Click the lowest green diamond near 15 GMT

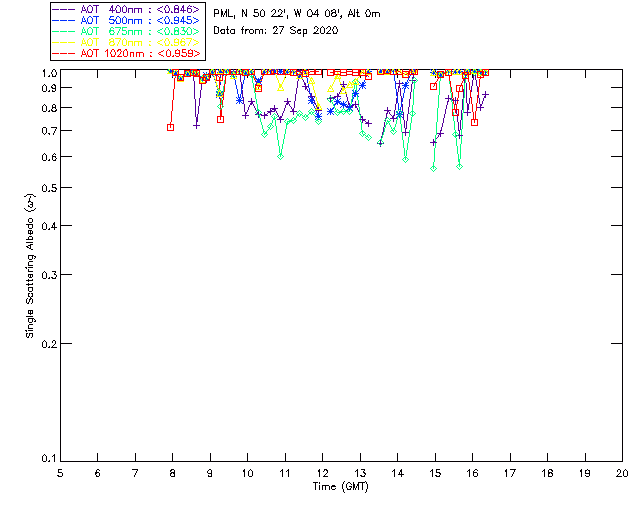click(x=433, y=168)
